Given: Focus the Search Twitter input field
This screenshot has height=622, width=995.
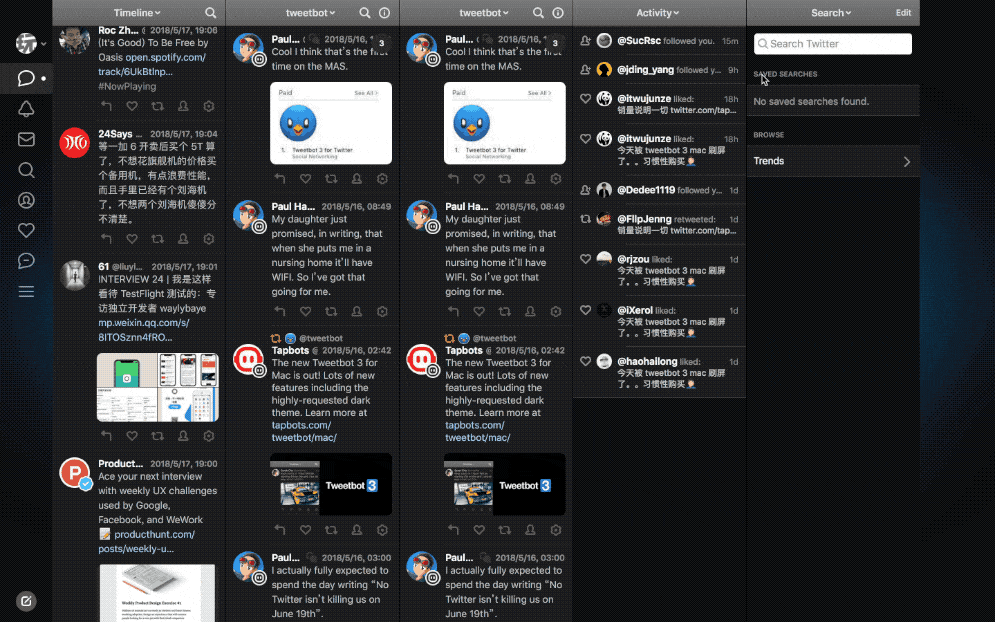Looking at the screenshot, I should (x=833, y=44).
